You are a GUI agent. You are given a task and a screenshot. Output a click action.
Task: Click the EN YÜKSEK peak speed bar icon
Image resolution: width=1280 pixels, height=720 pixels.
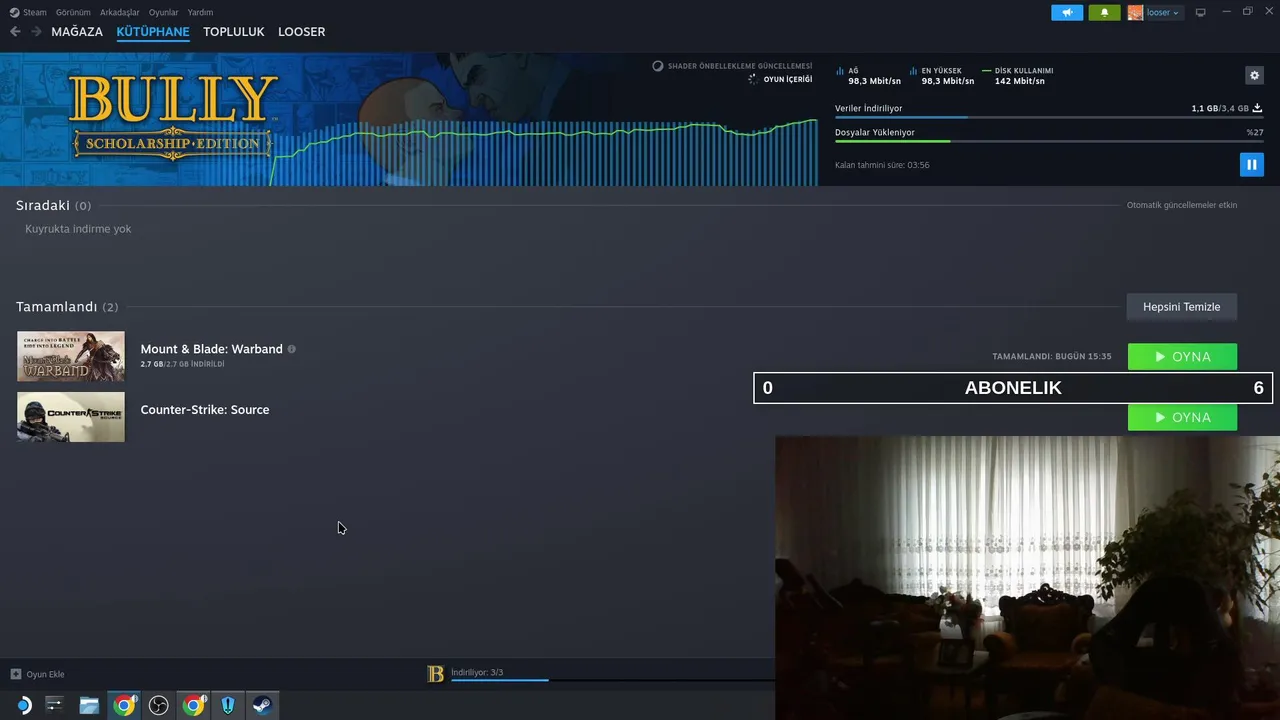pos(913,71)
